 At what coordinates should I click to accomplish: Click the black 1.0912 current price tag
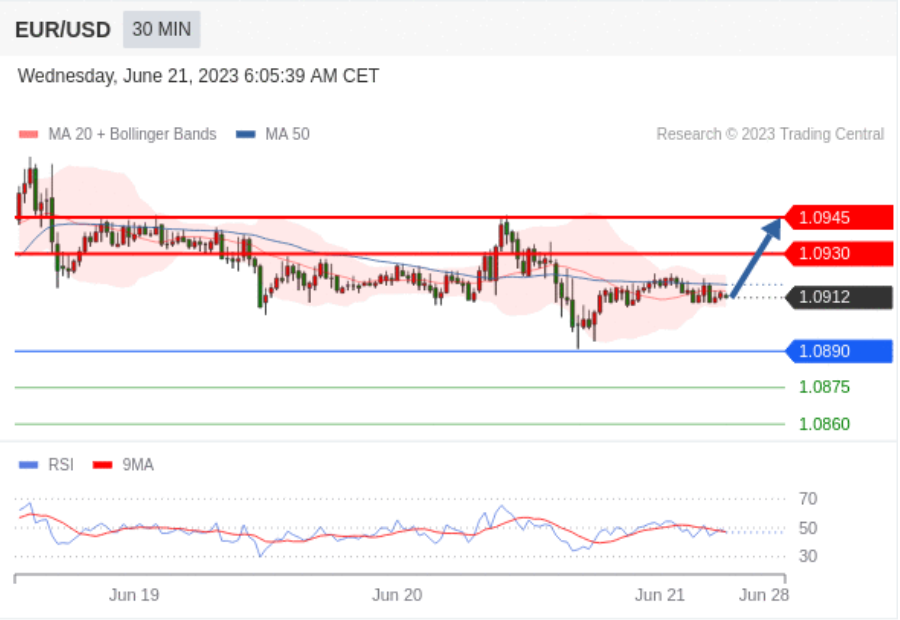[x=839, y=297]
